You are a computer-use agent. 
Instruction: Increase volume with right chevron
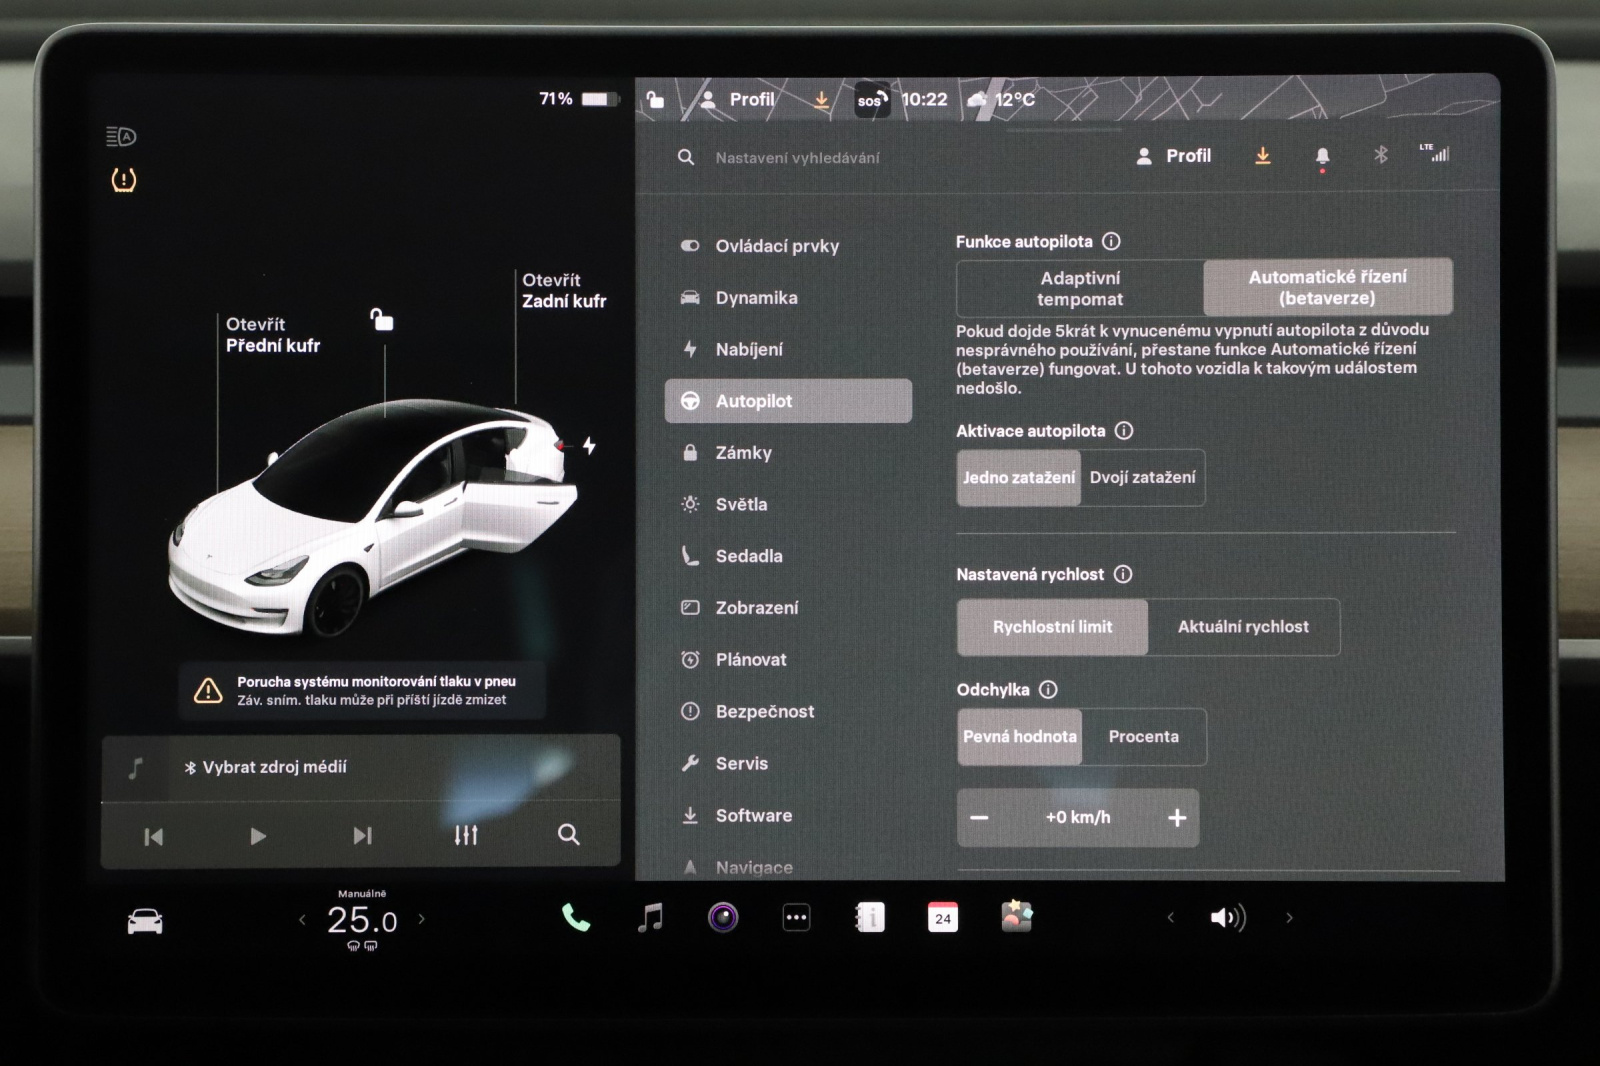pyautogui.click(x=1289, y=917)
